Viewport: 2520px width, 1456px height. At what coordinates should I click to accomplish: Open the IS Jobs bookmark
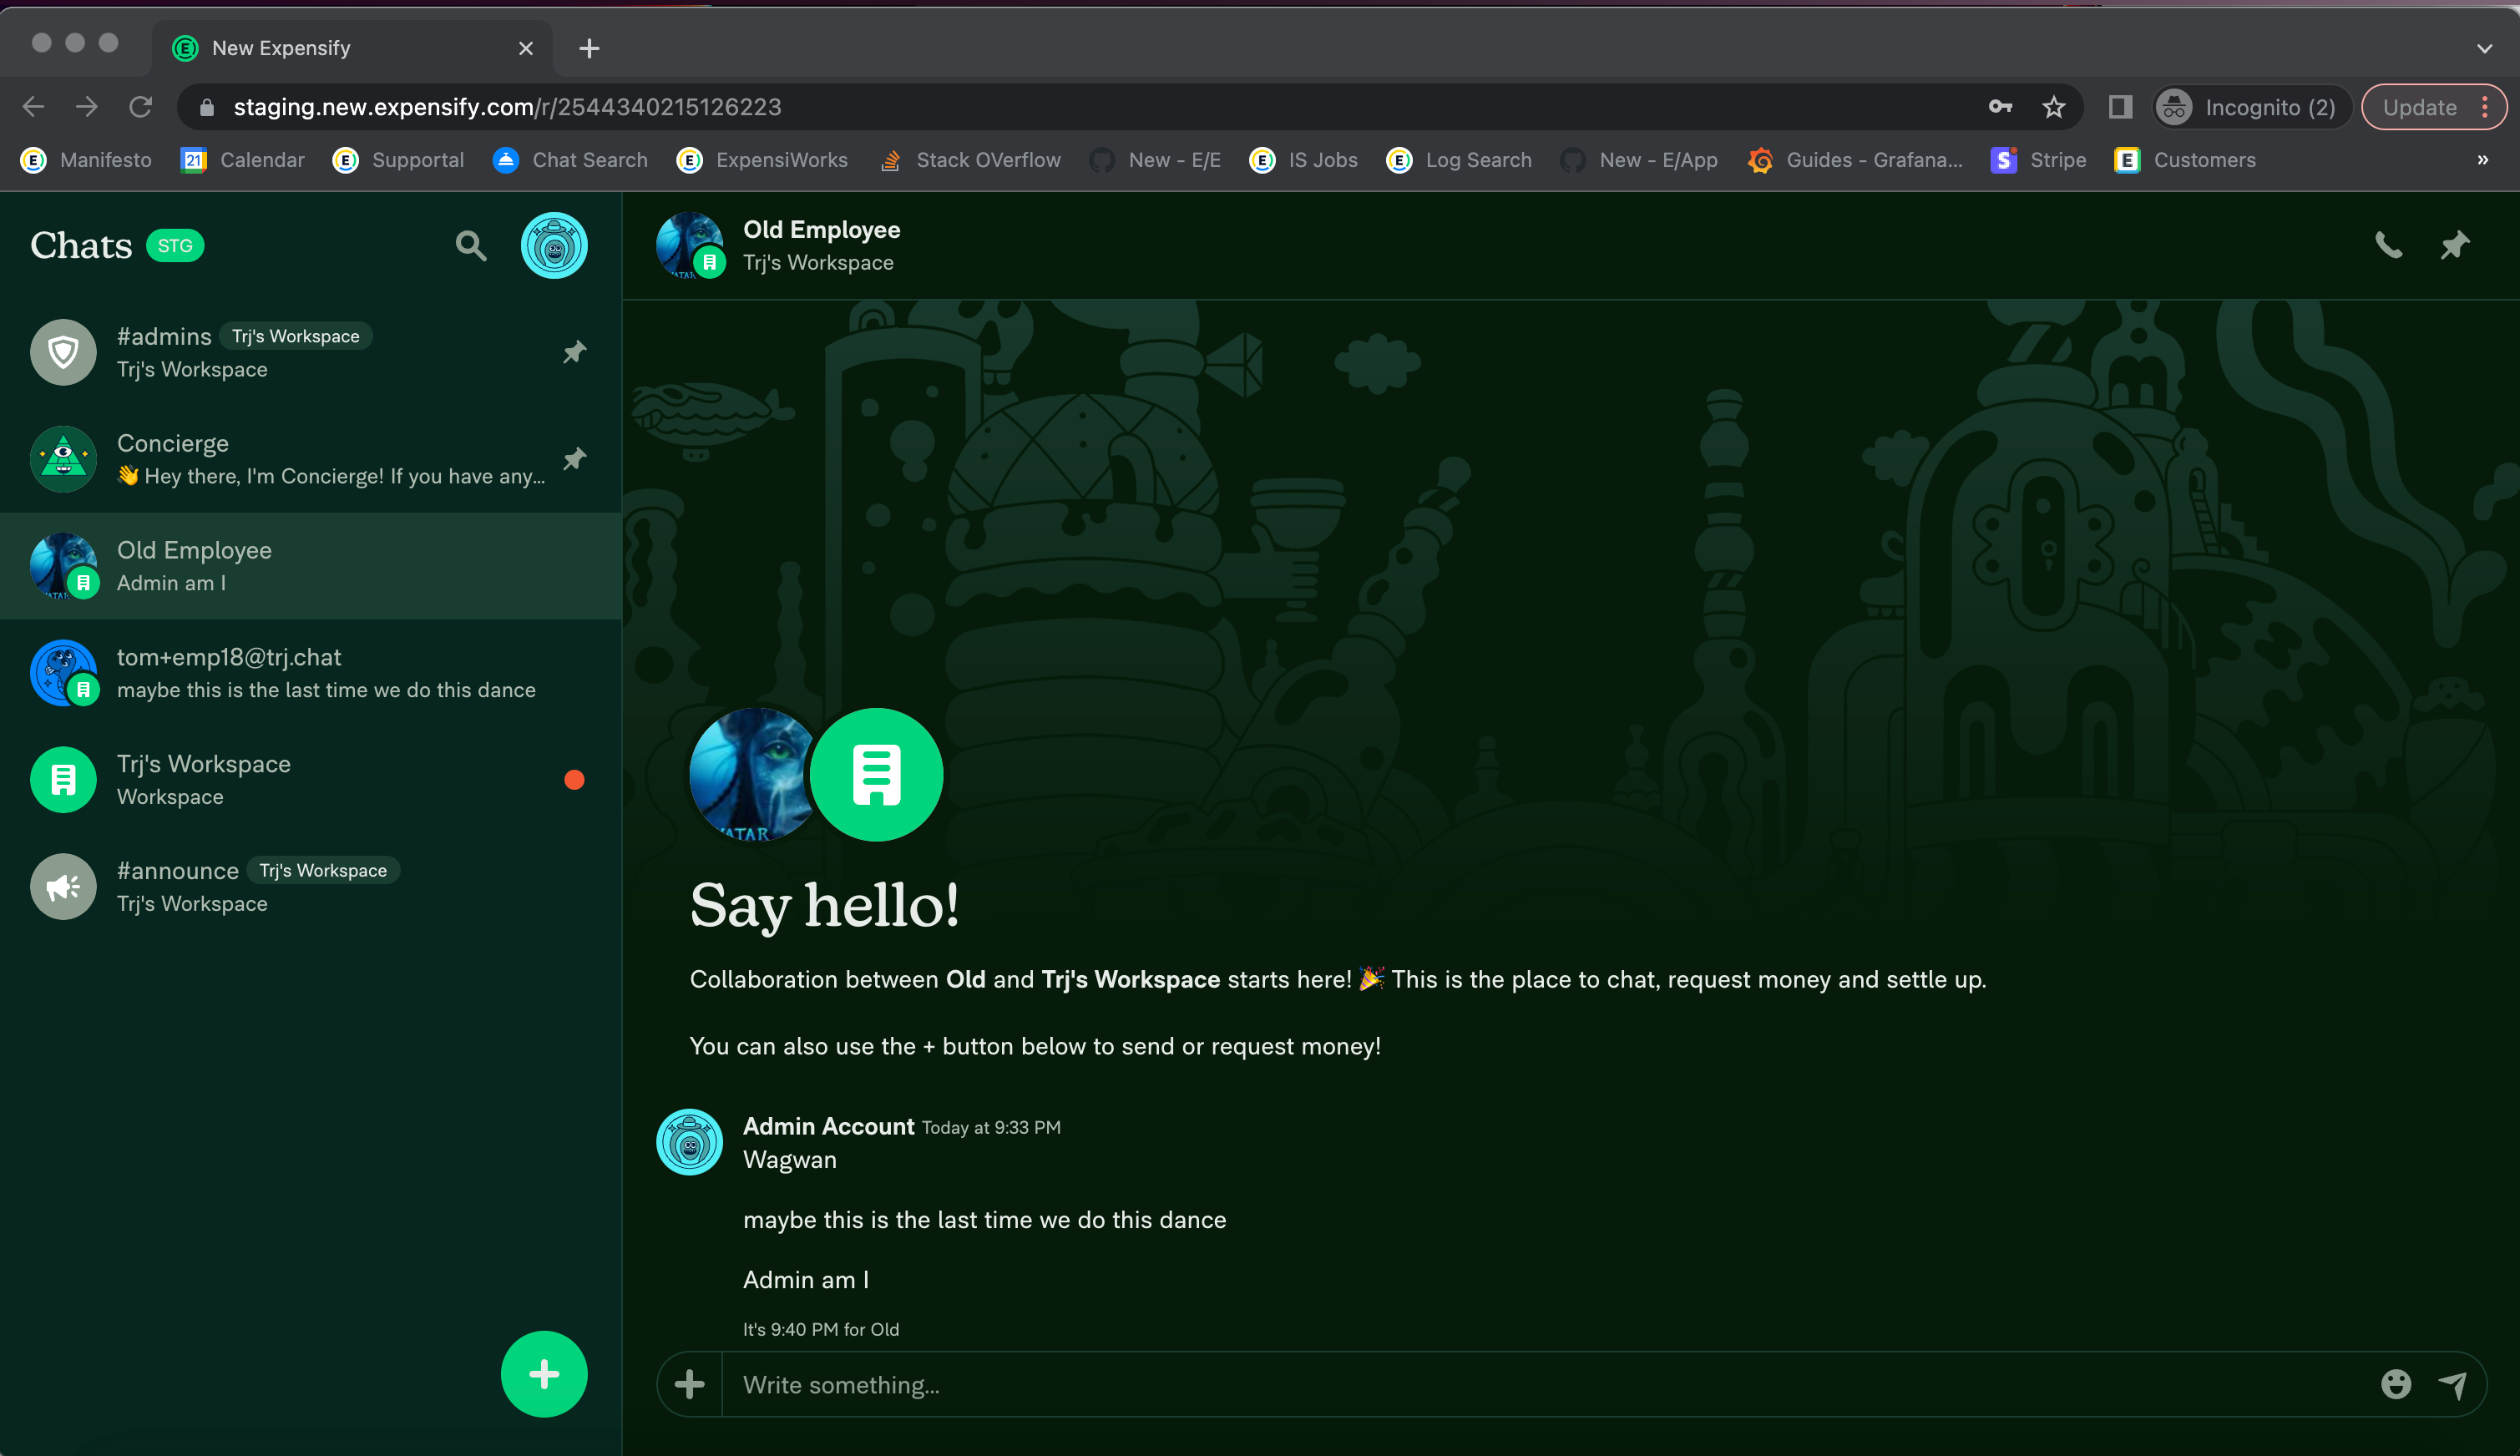tap(1304, 160)
